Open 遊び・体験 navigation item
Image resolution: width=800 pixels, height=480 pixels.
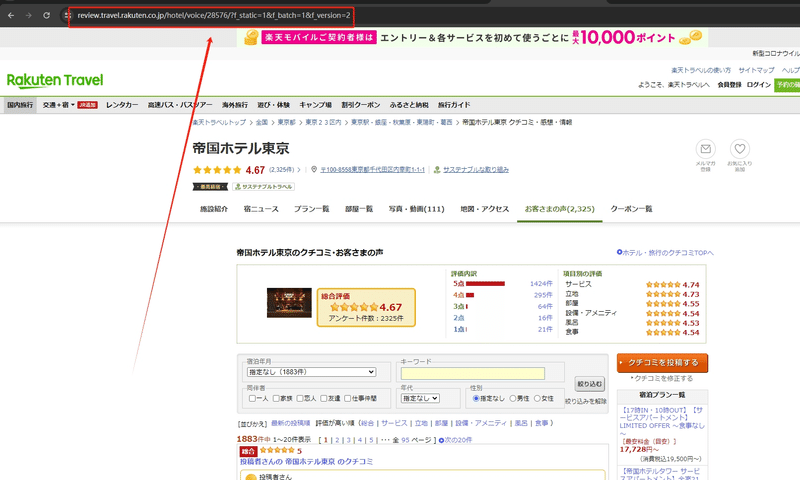(x=273, y=105)
